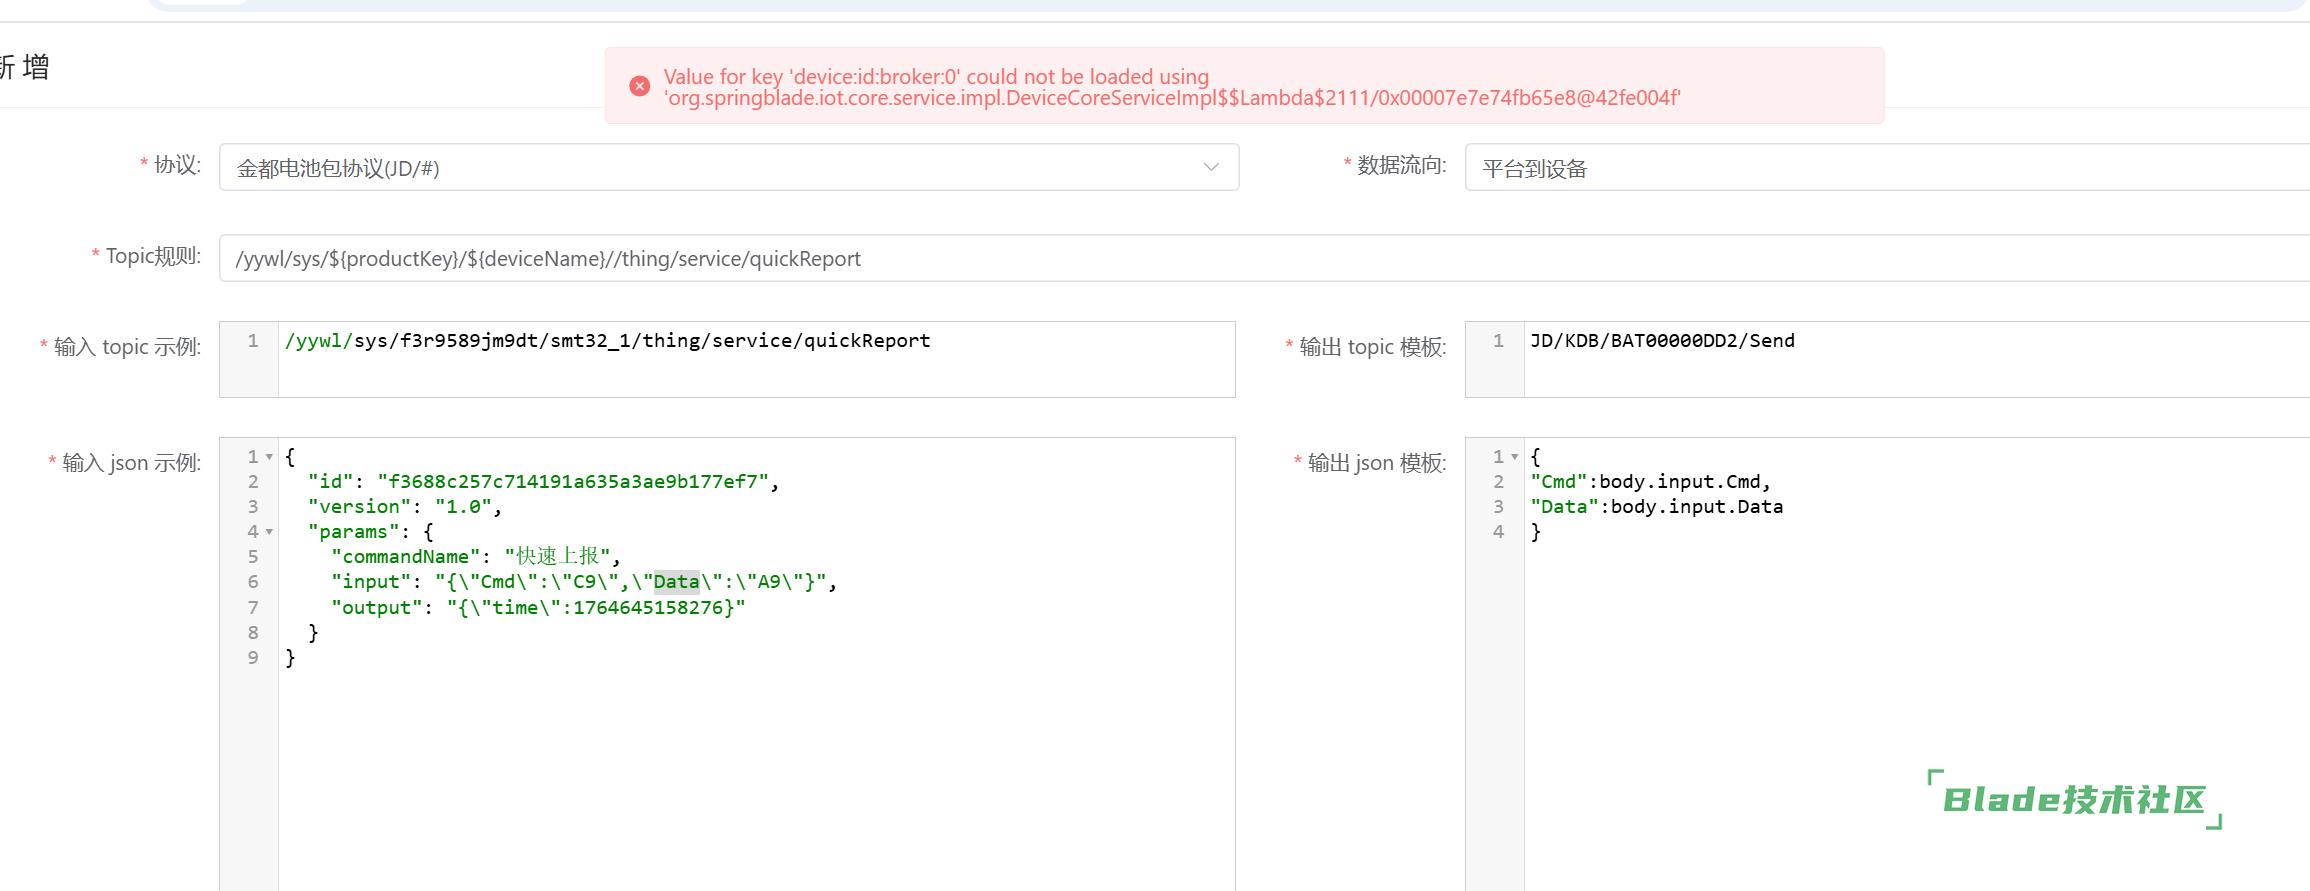
Task: Click the error message text in alert
Action: point(1170,87)
